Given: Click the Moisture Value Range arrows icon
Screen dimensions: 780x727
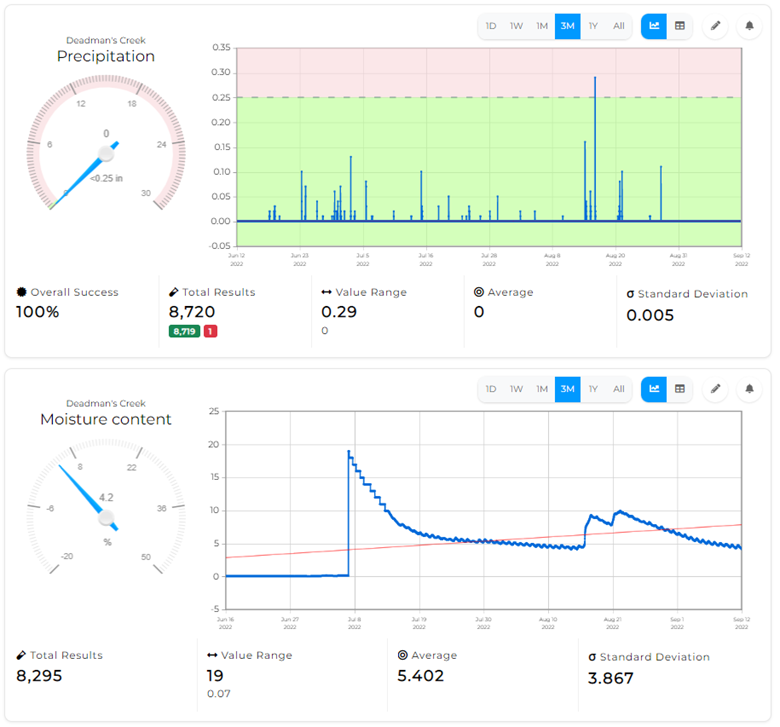Looking at the screenshot, I should tap(212, 655).
